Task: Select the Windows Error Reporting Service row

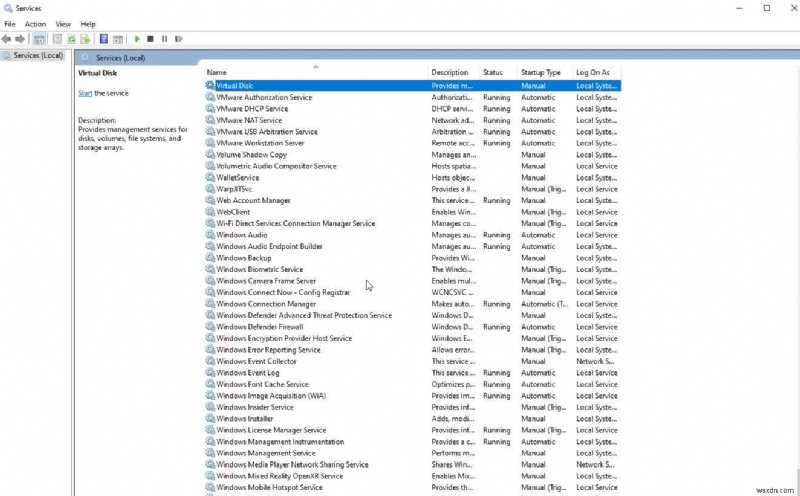Action: pos(413,350)
